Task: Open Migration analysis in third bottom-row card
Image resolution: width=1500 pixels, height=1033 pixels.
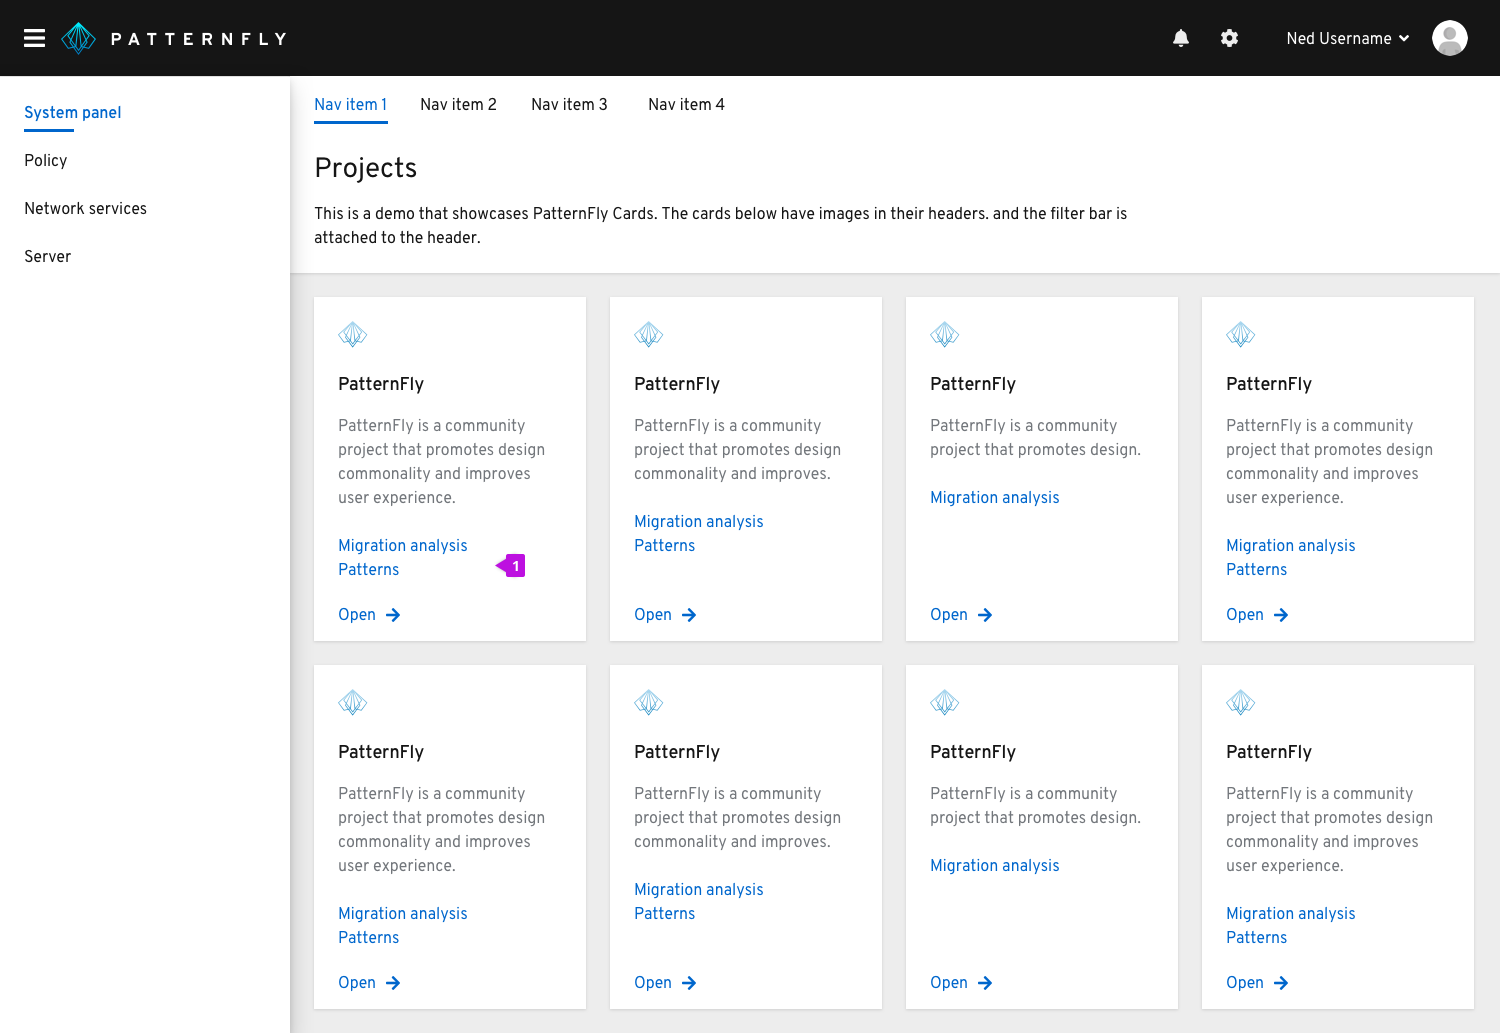Action: pos(995,865)
